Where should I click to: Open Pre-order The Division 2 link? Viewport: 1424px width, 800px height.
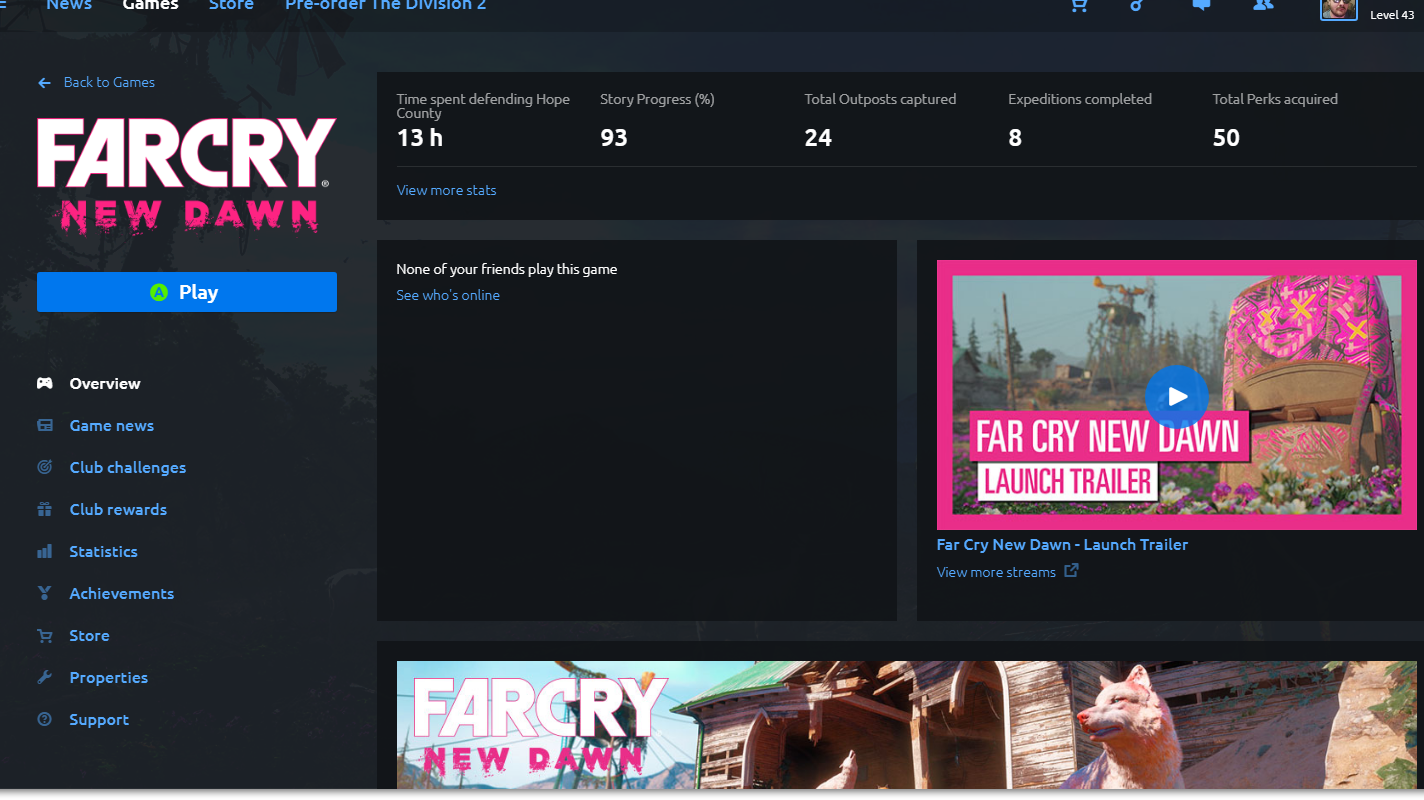[386, 5]
